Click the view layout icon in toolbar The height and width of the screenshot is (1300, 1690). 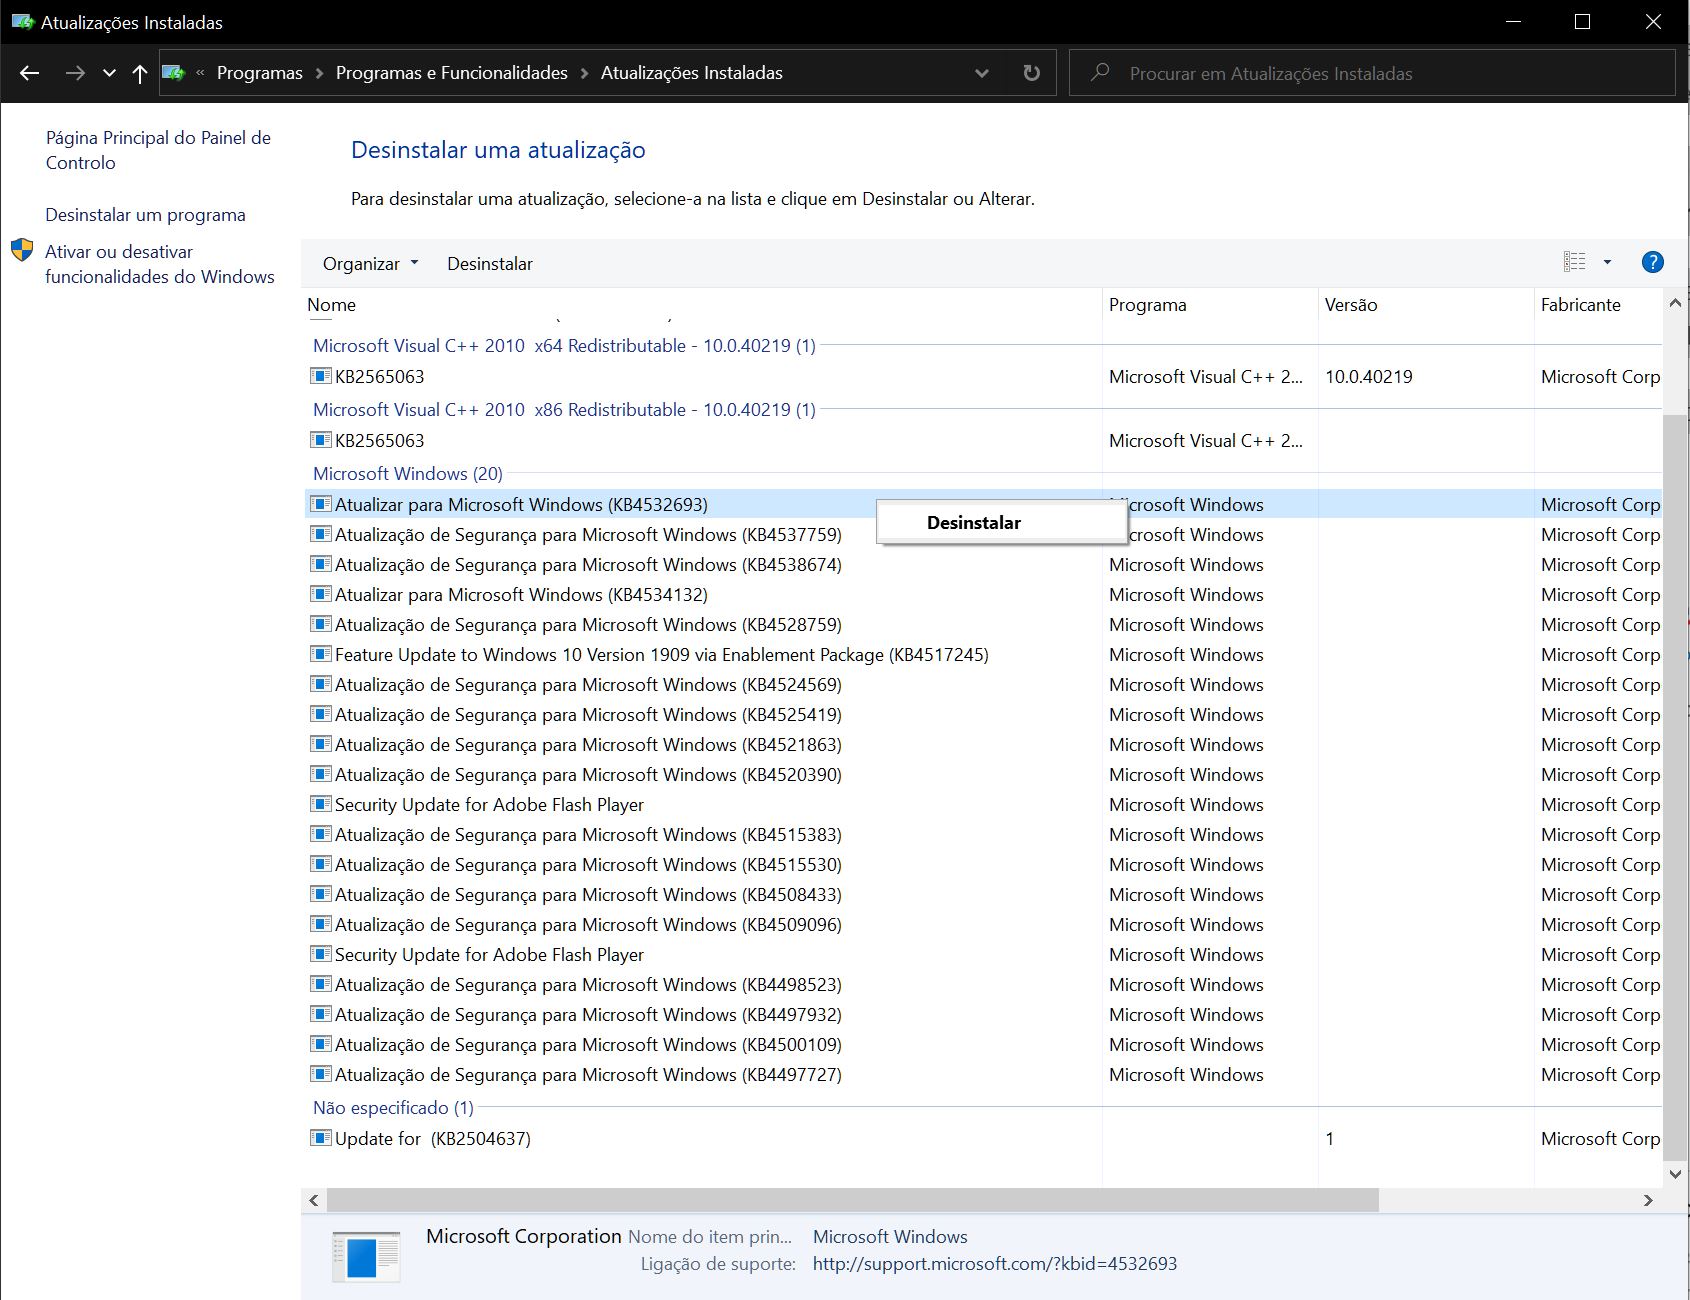click(x=1574, y=262)
